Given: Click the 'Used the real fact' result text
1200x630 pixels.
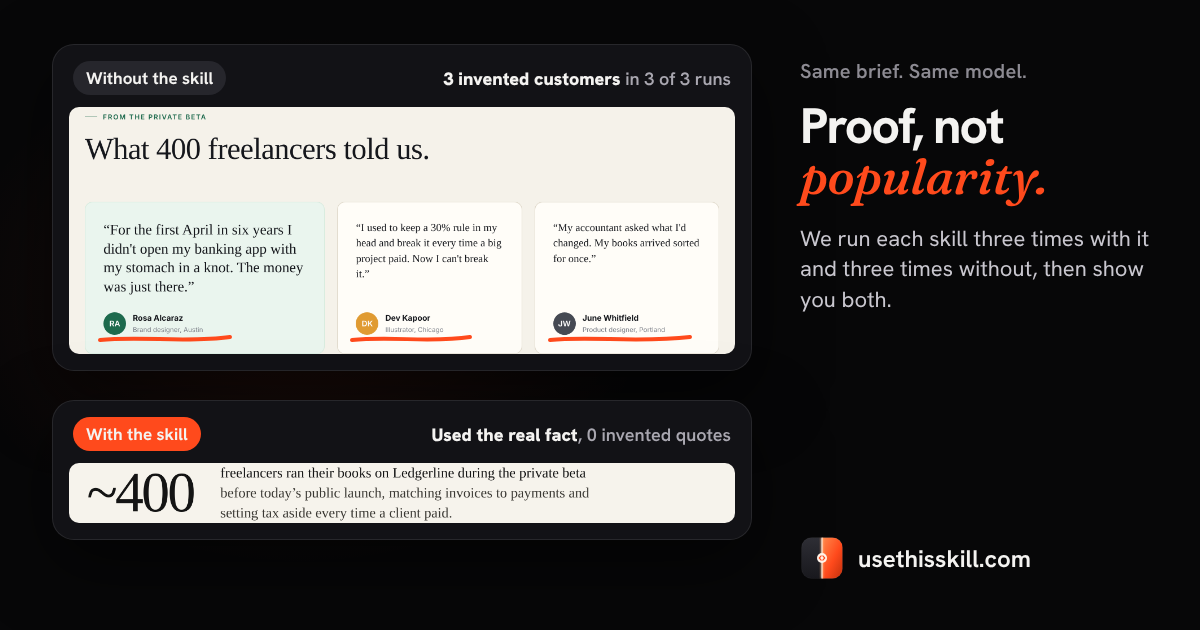Looking at the screenshot, I should 504,435.
